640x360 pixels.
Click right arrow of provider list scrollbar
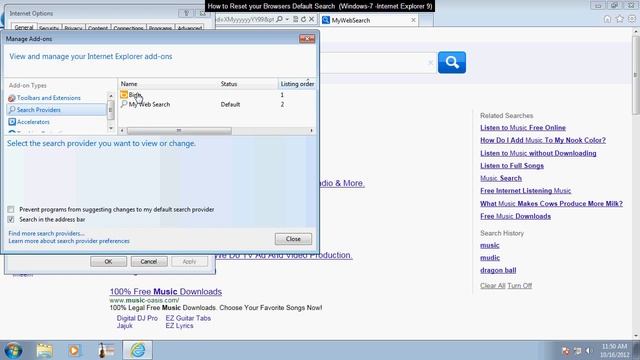click(311, 131)
